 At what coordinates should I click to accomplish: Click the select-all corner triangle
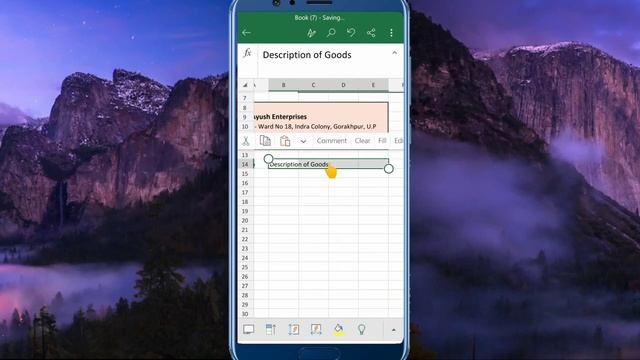click(245, 85)
